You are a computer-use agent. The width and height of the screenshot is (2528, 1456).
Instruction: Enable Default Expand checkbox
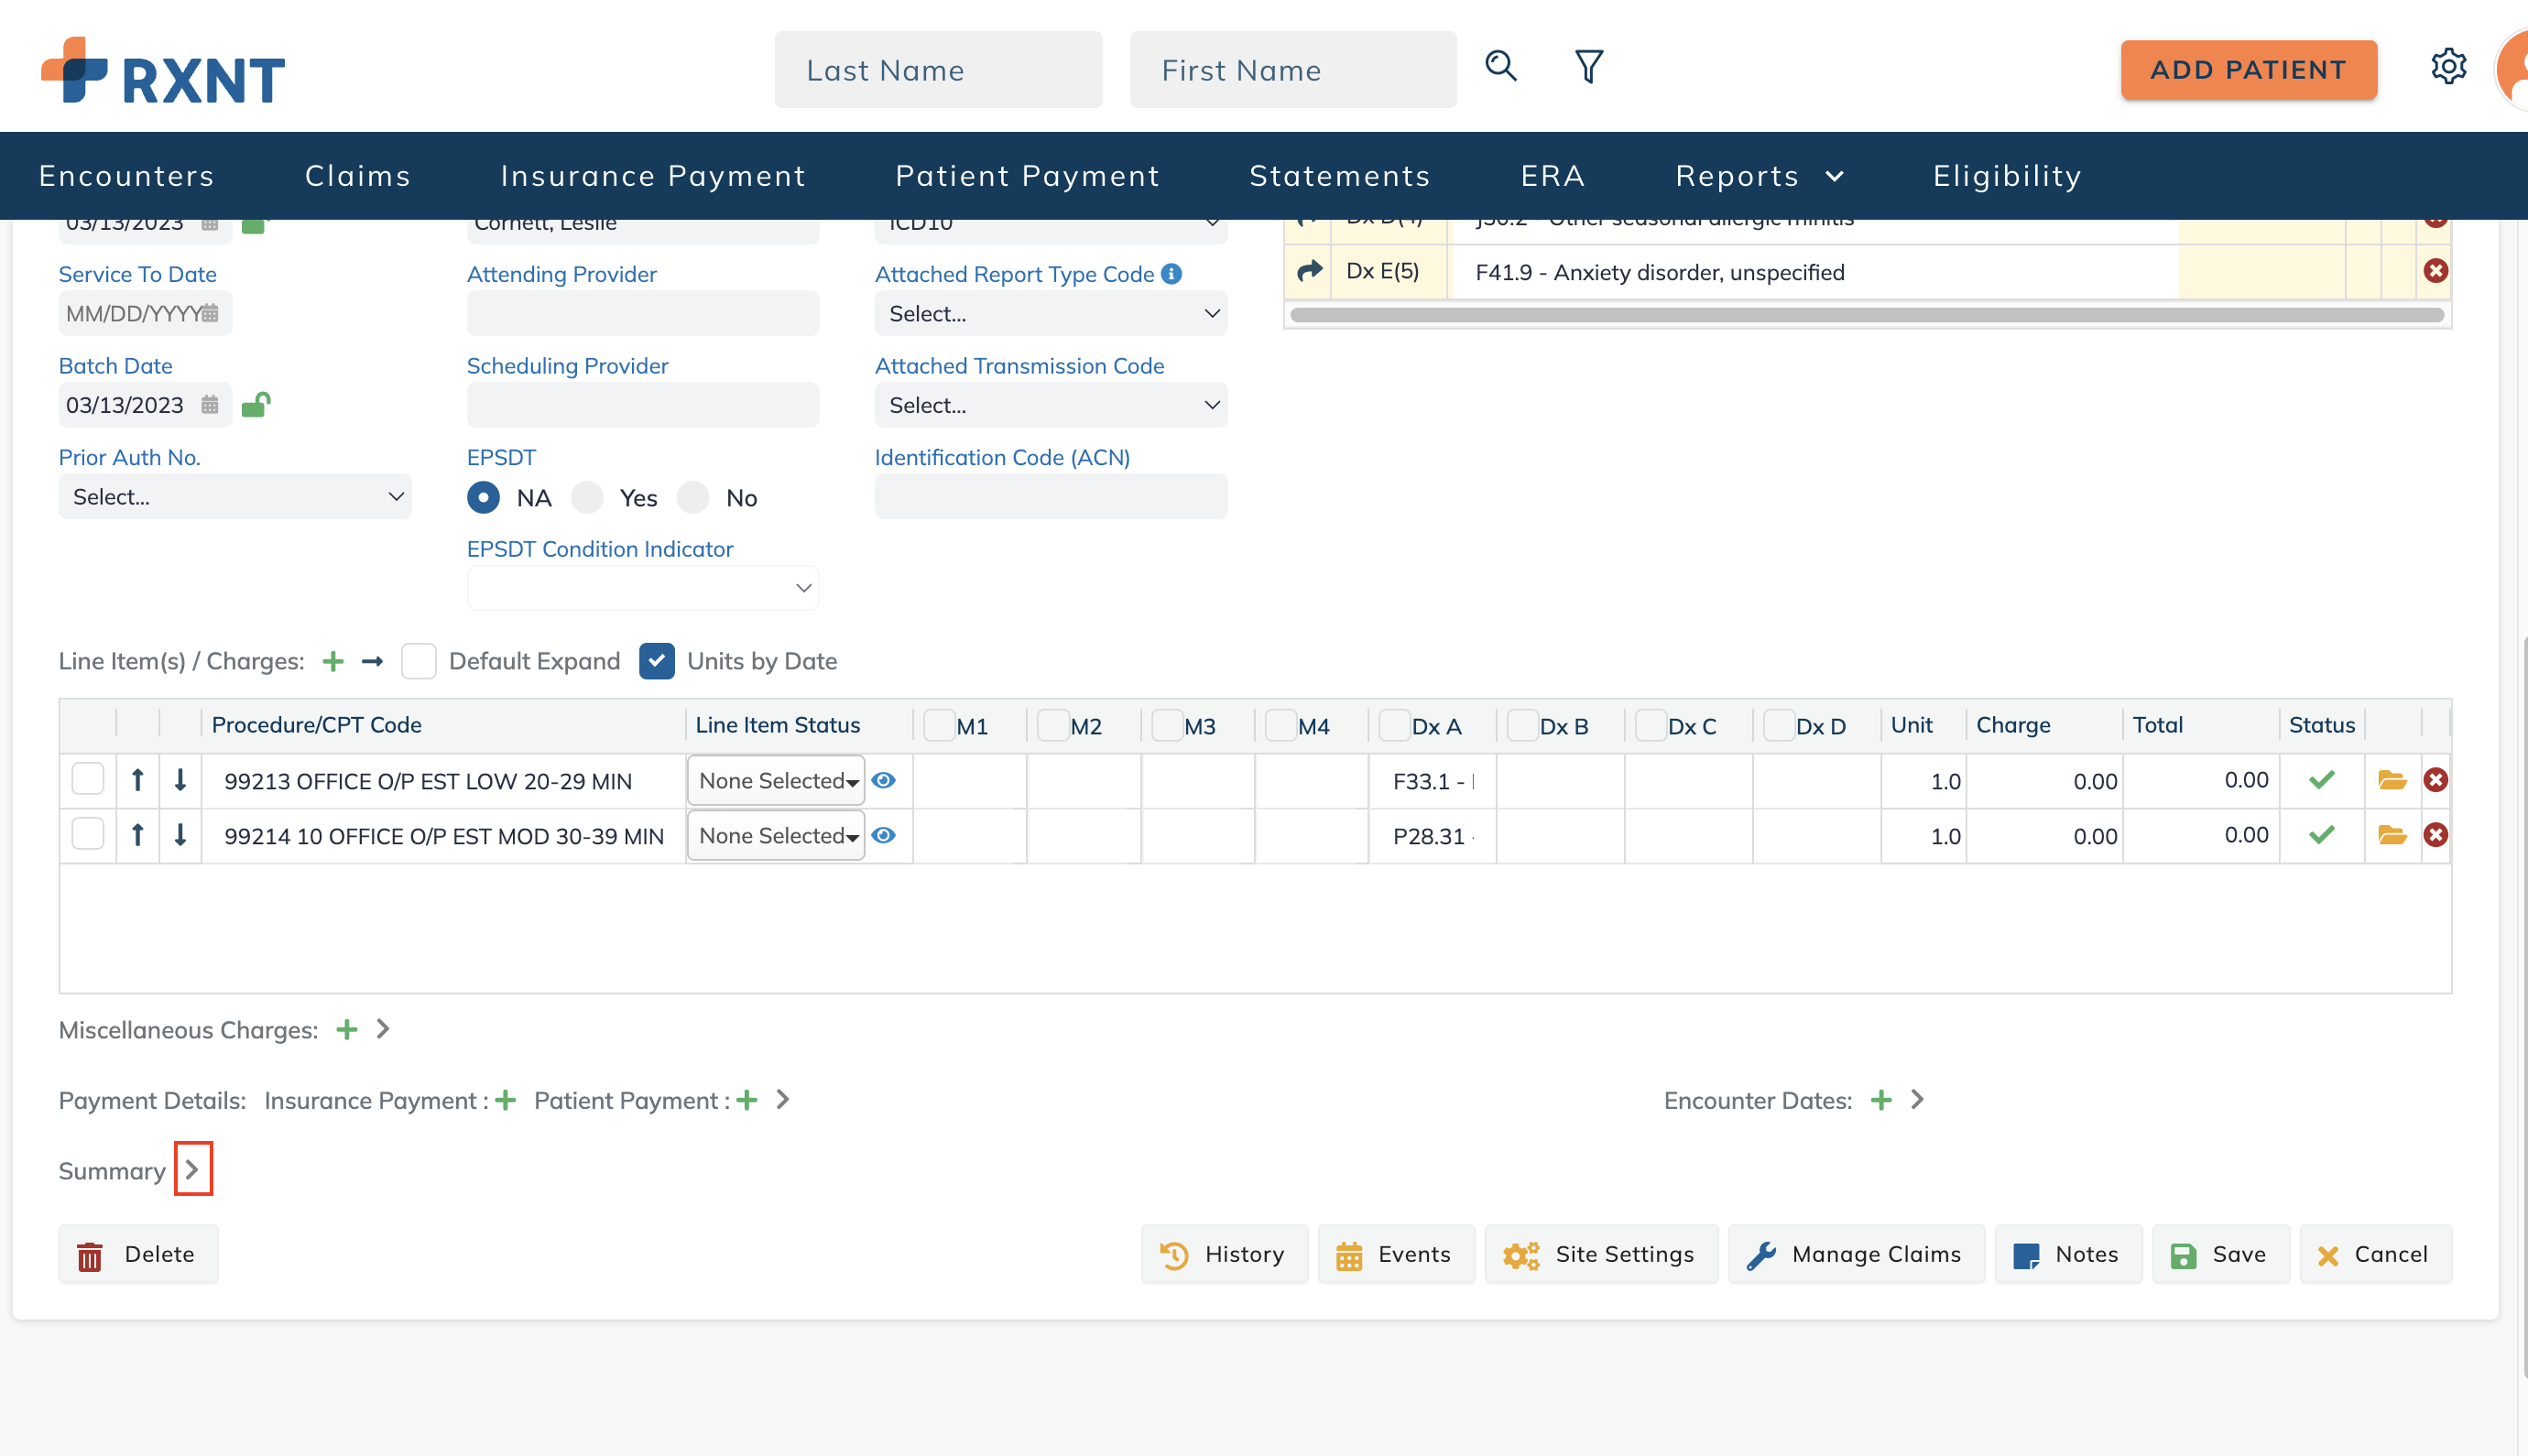(418, 661)
